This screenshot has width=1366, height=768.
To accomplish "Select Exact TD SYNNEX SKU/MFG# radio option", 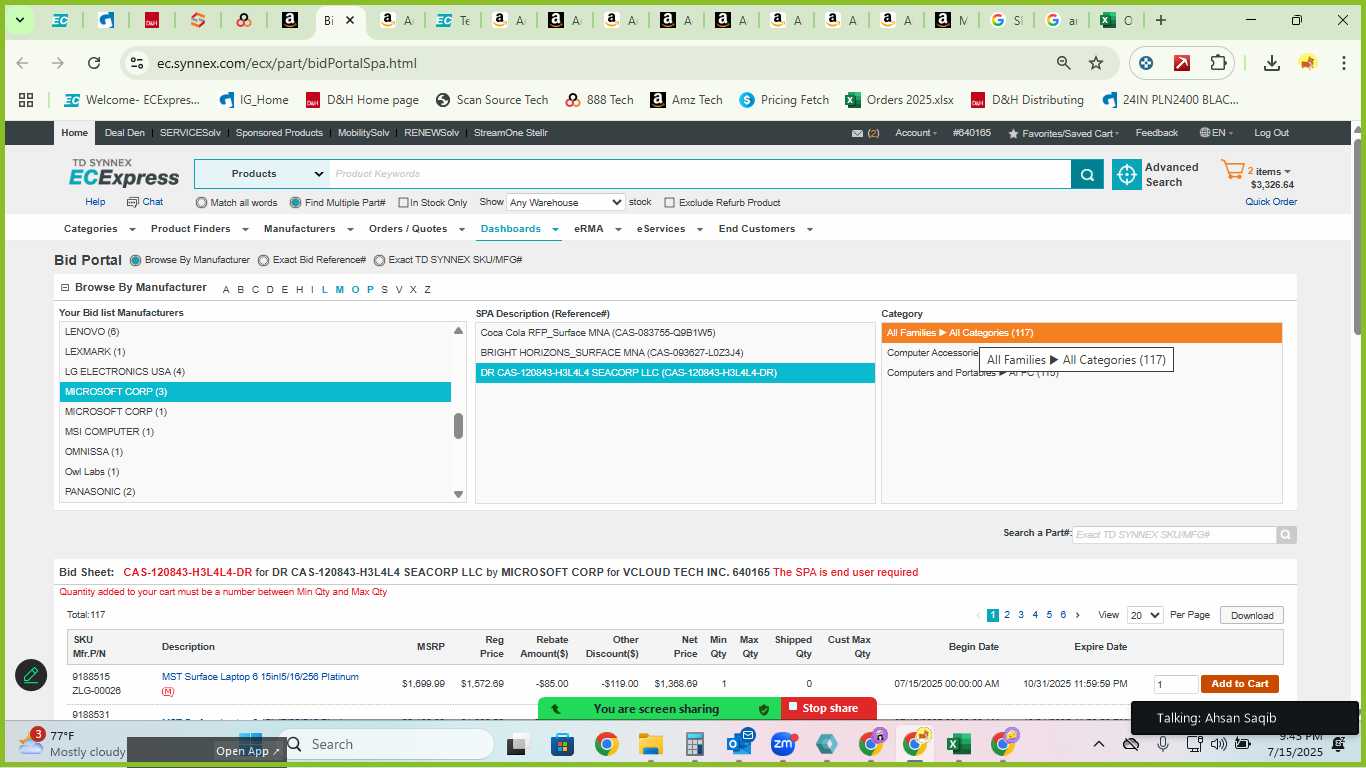I will [379, 260].
